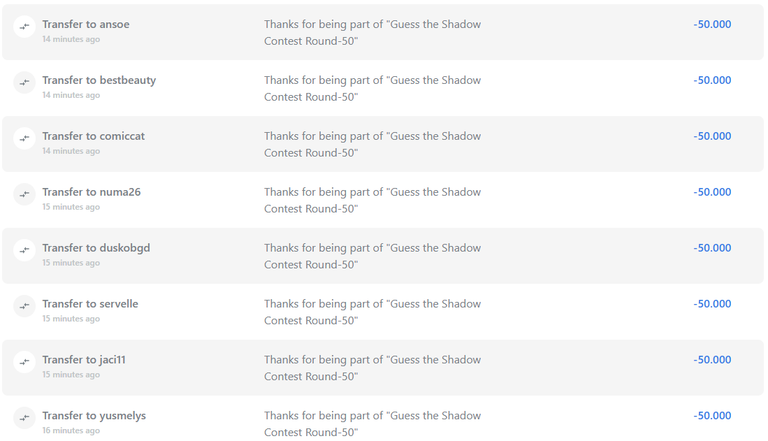Viewport: 768px width, 441px height.
Task: Click transfer icon beside servelle row
Action: point(24,306)
